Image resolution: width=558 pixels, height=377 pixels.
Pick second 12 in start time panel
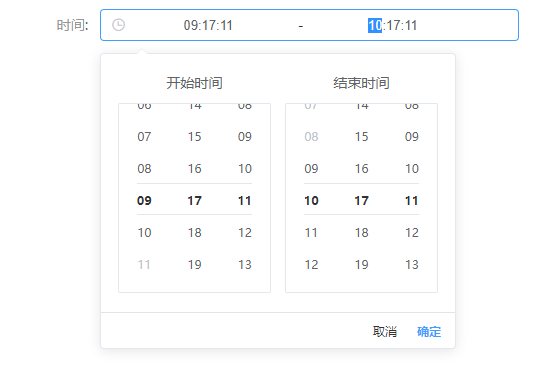(x=245, y=232)
